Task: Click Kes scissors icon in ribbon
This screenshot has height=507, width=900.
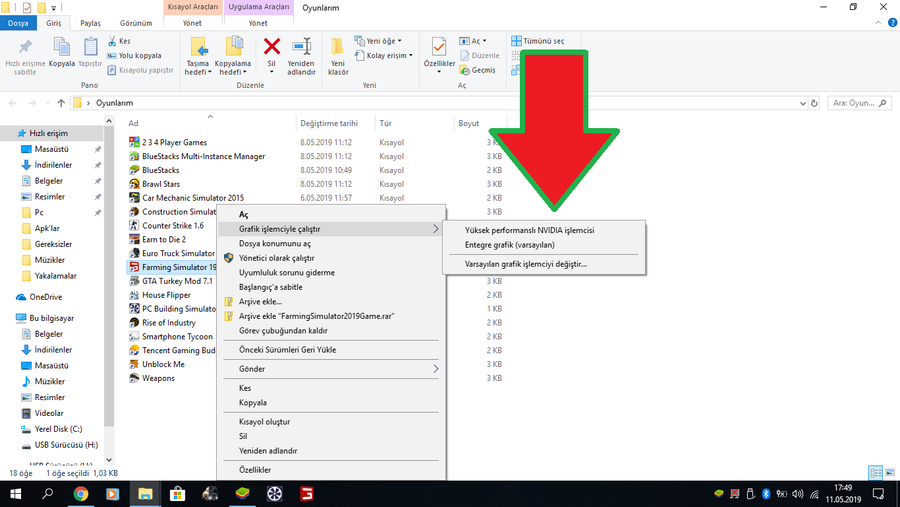Action: point(112,41)
